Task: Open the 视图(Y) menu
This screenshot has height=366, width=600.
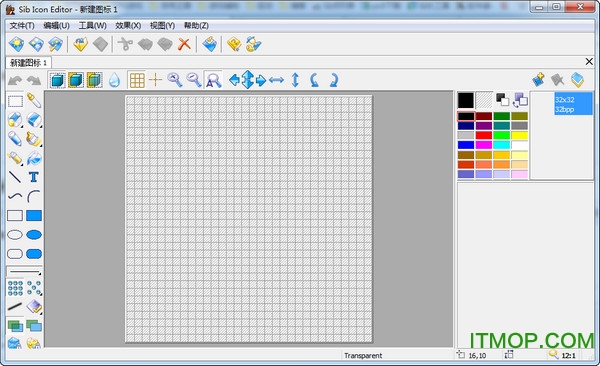Action: (x=162, y=26)
